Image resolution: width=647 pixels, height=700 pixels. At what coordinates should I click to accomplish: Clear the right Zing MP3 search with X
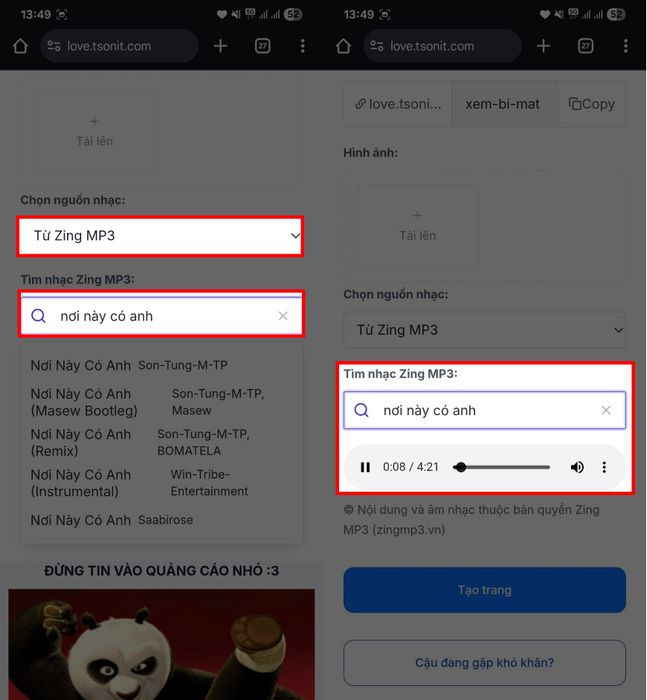coord(606,410)
